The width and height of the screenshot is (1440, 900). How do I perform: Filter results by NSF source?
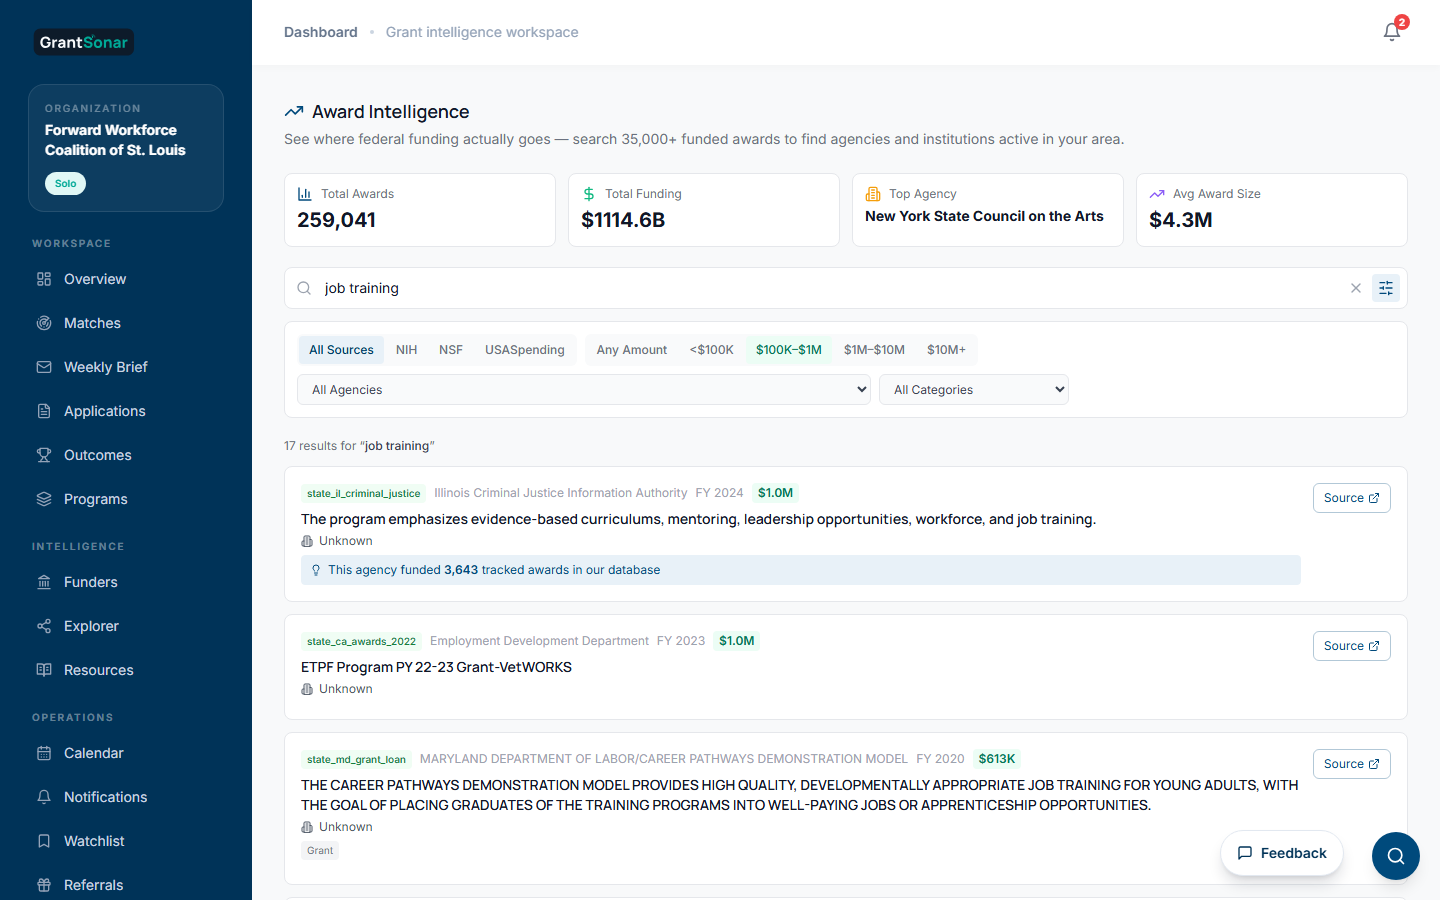click(x=451, y=350)
